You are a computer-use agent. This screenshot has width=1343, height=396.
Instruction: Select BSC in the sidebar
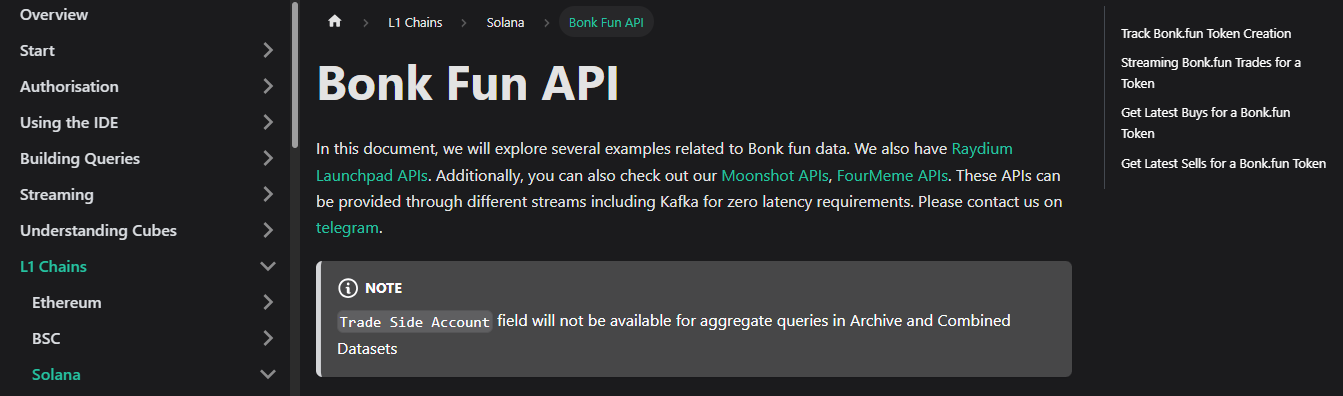46,338
